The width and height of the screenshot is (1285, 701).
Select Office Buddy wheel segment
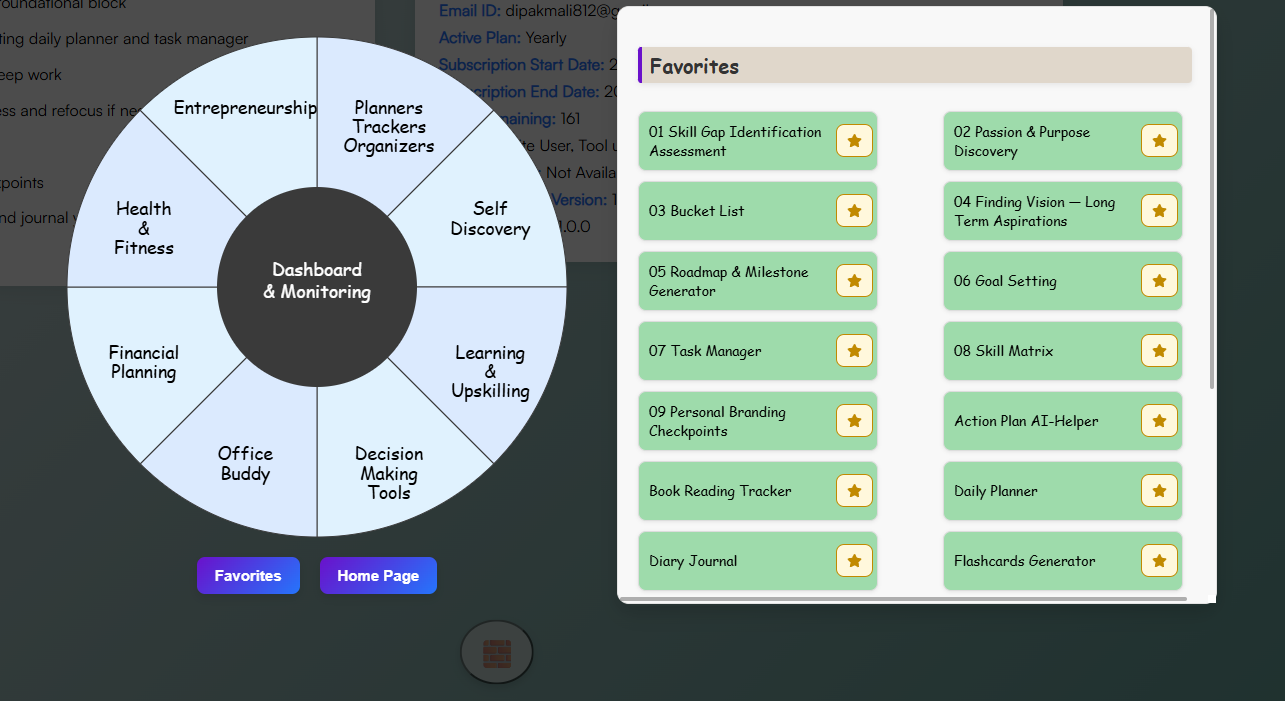(245, 464)
